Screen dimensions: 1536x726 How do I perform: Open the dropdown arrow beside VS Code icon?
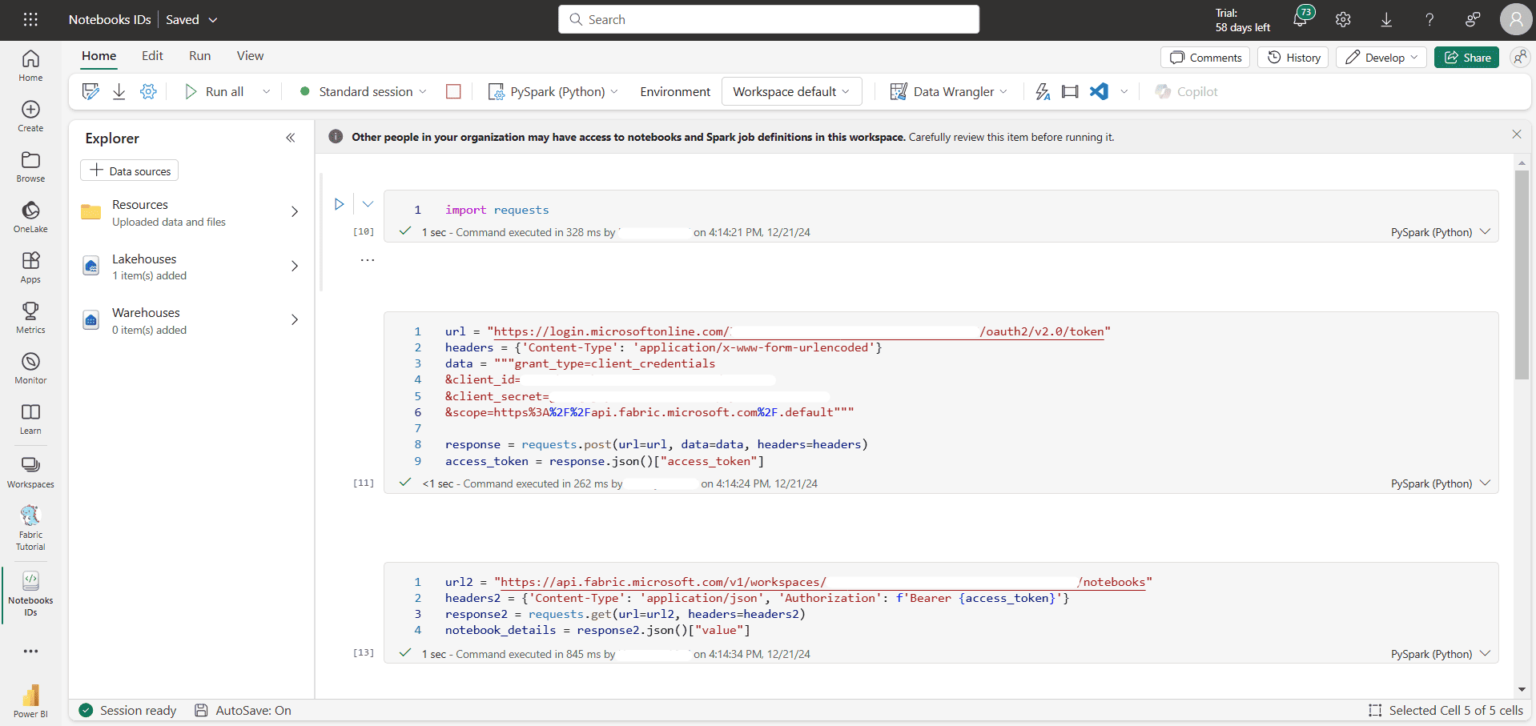pos(1124,91)
